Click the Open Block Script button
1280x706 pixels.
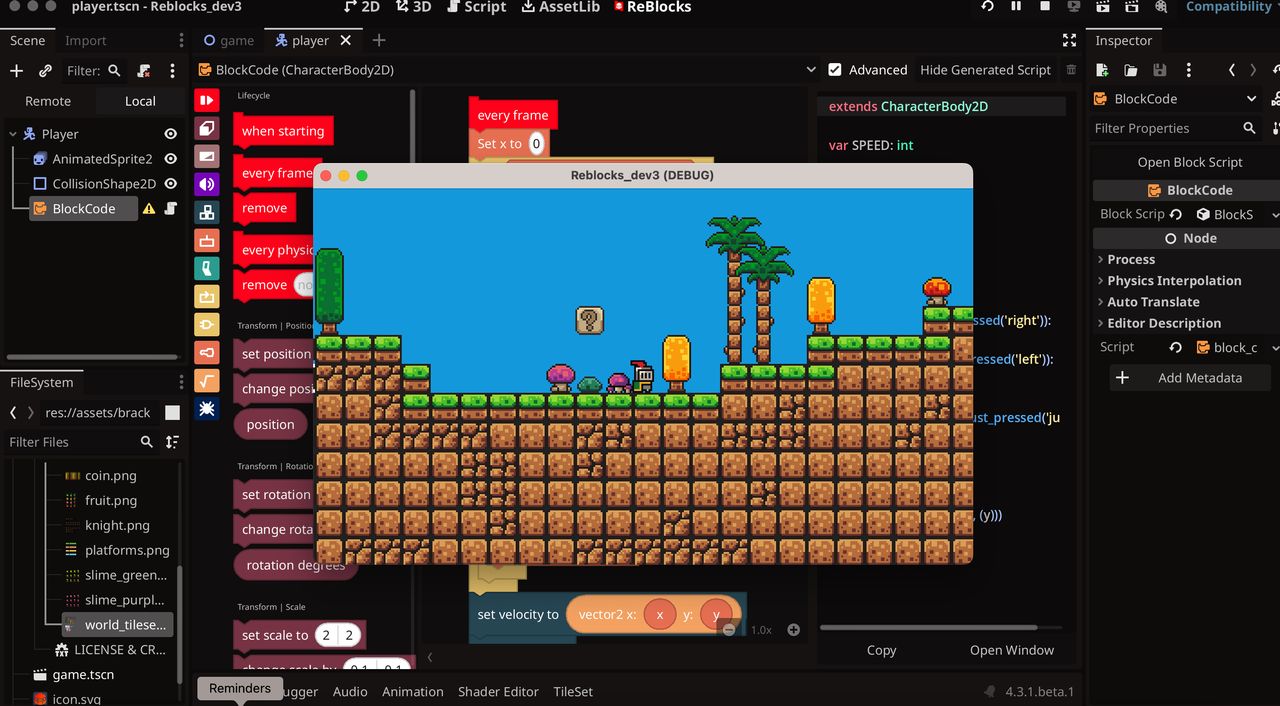(x=1189, y=162)
